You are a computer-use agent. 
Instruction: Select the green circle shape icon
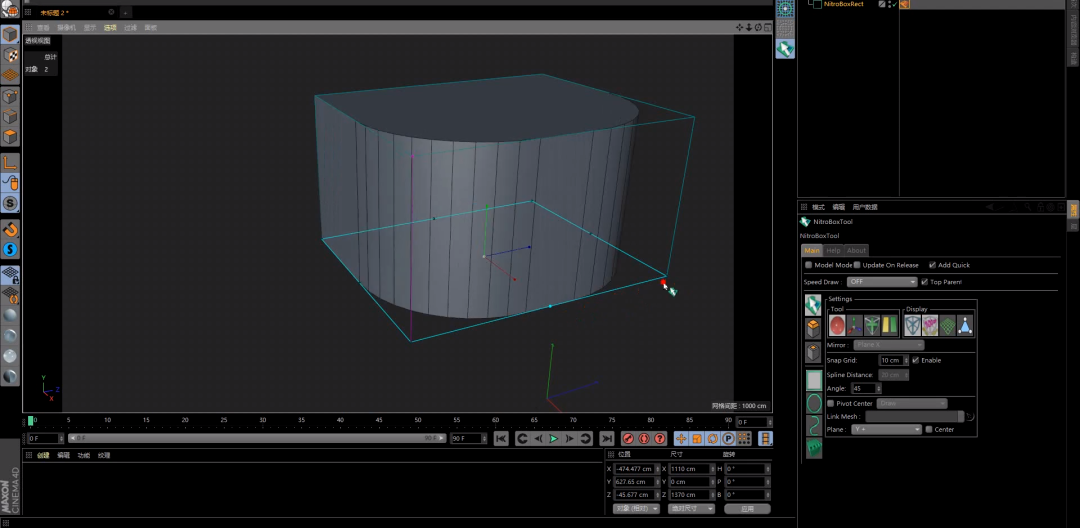point(813,403)
